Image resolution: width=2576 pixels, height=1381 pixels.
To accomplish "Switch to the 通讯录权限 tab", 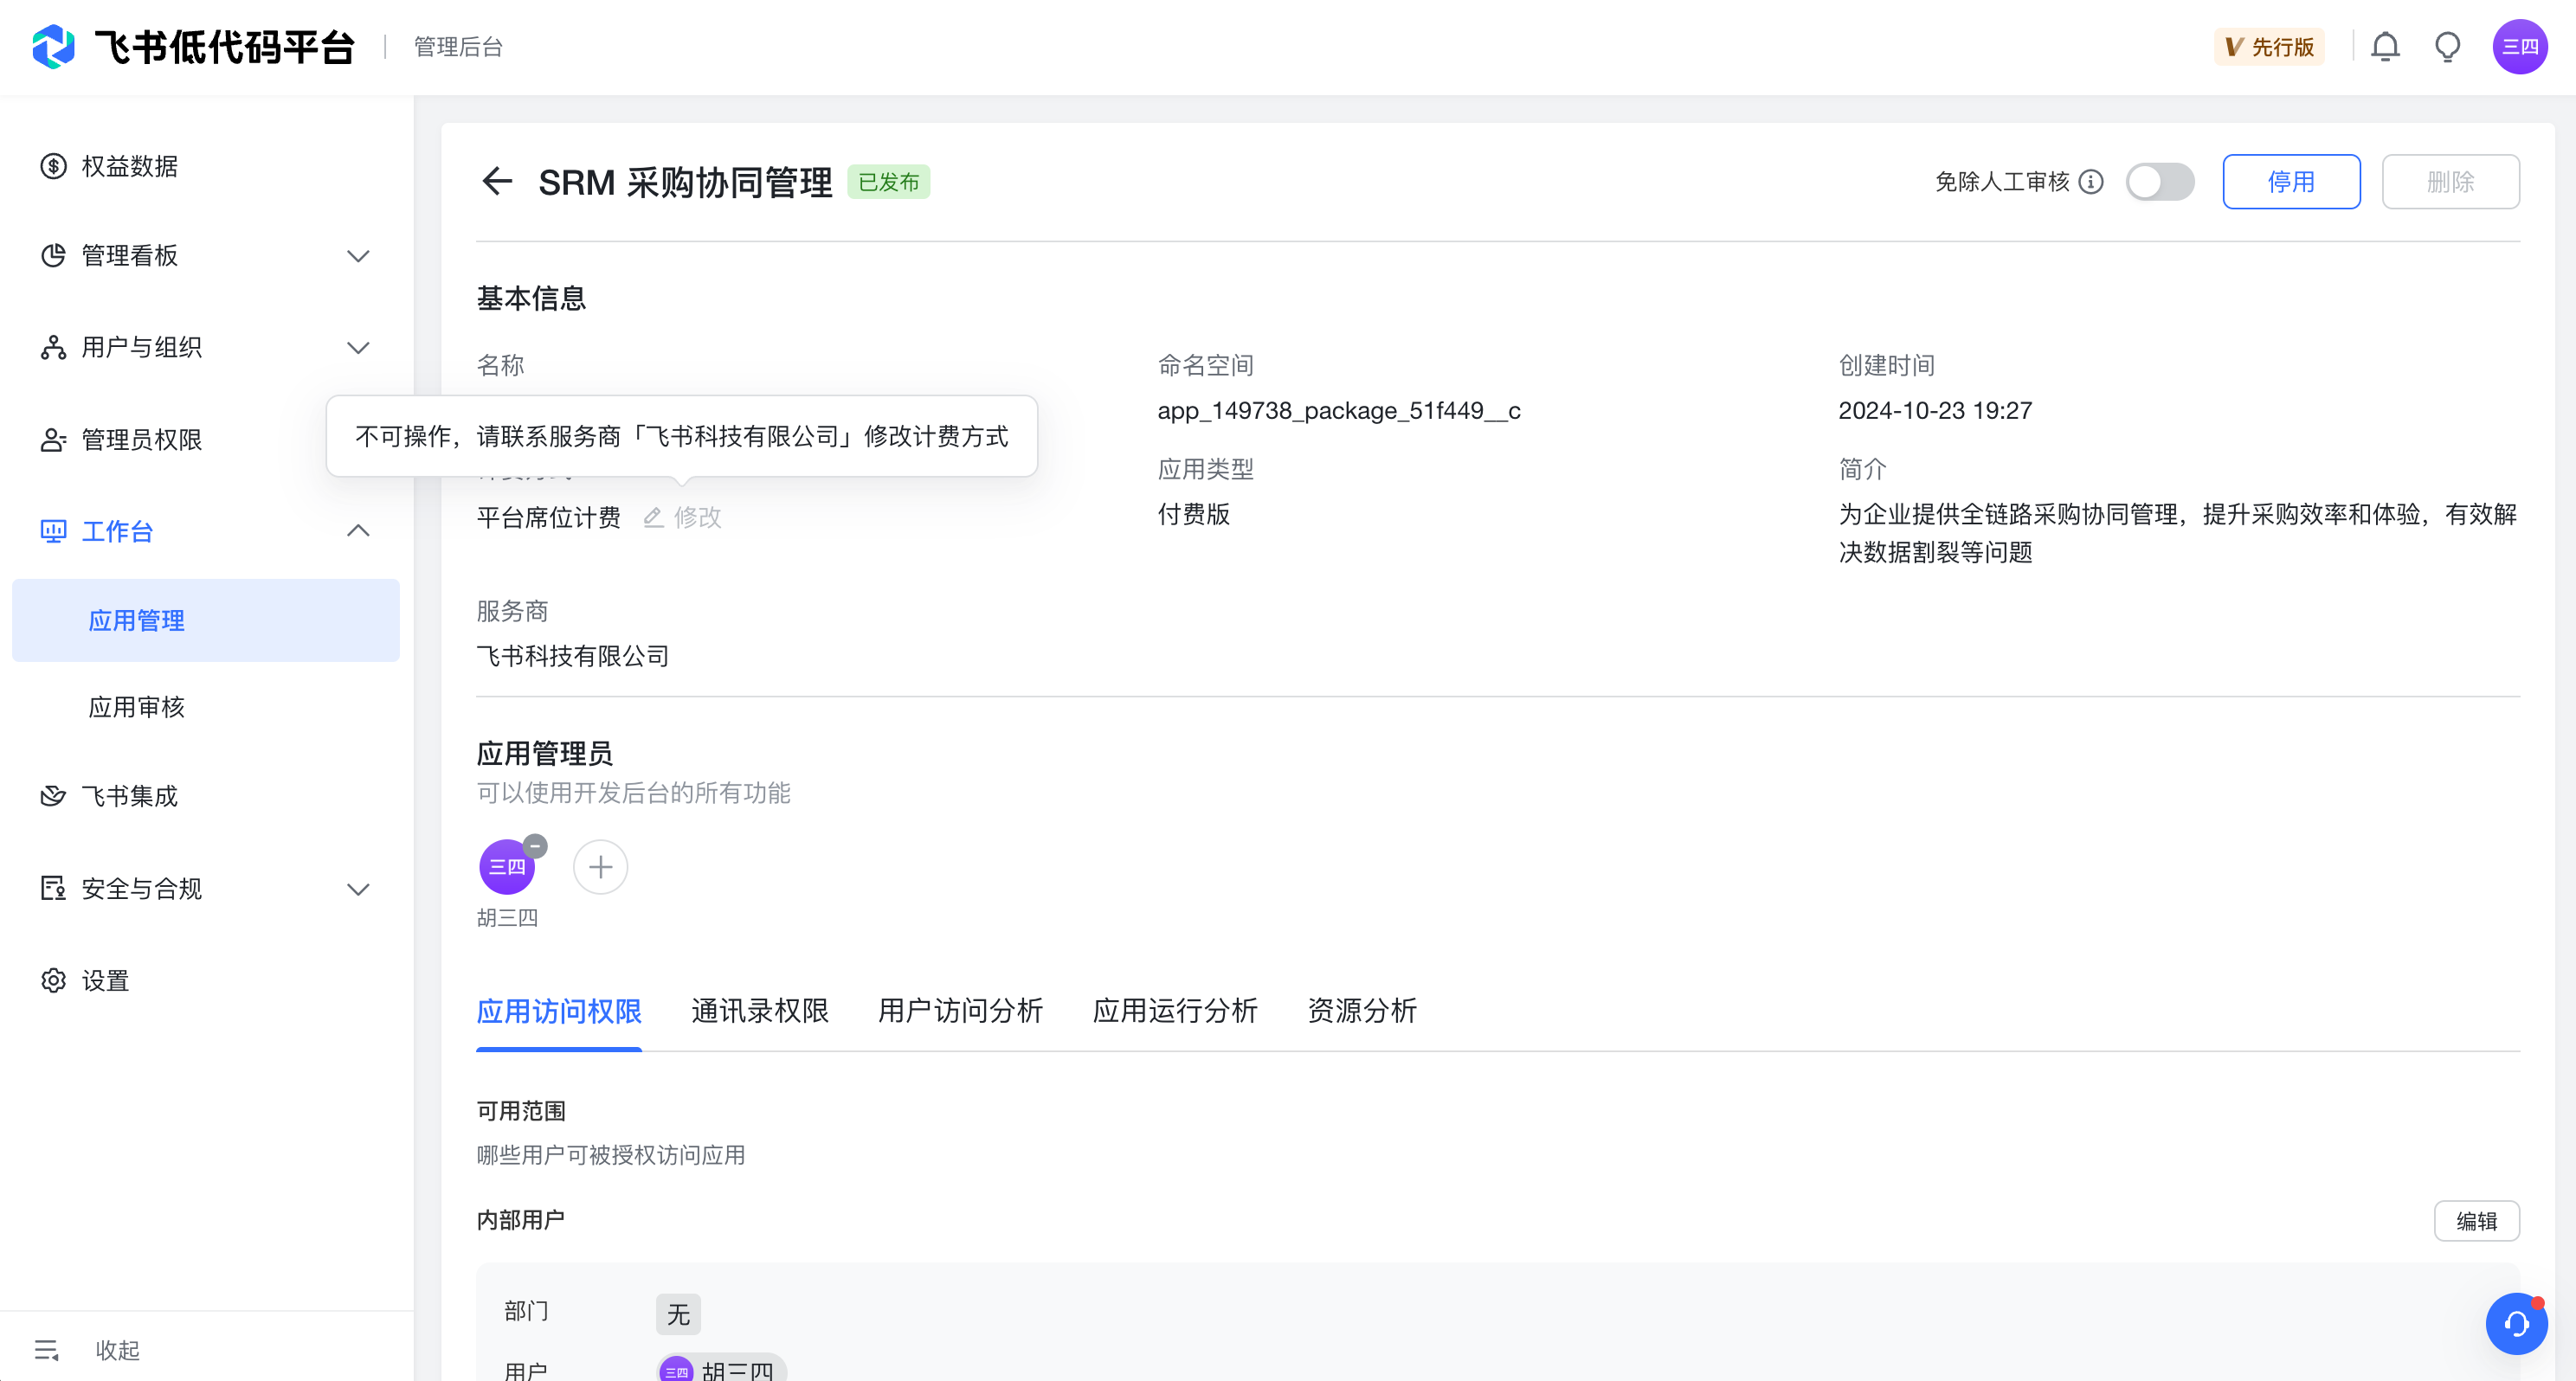I will [x=760, y=1011].
